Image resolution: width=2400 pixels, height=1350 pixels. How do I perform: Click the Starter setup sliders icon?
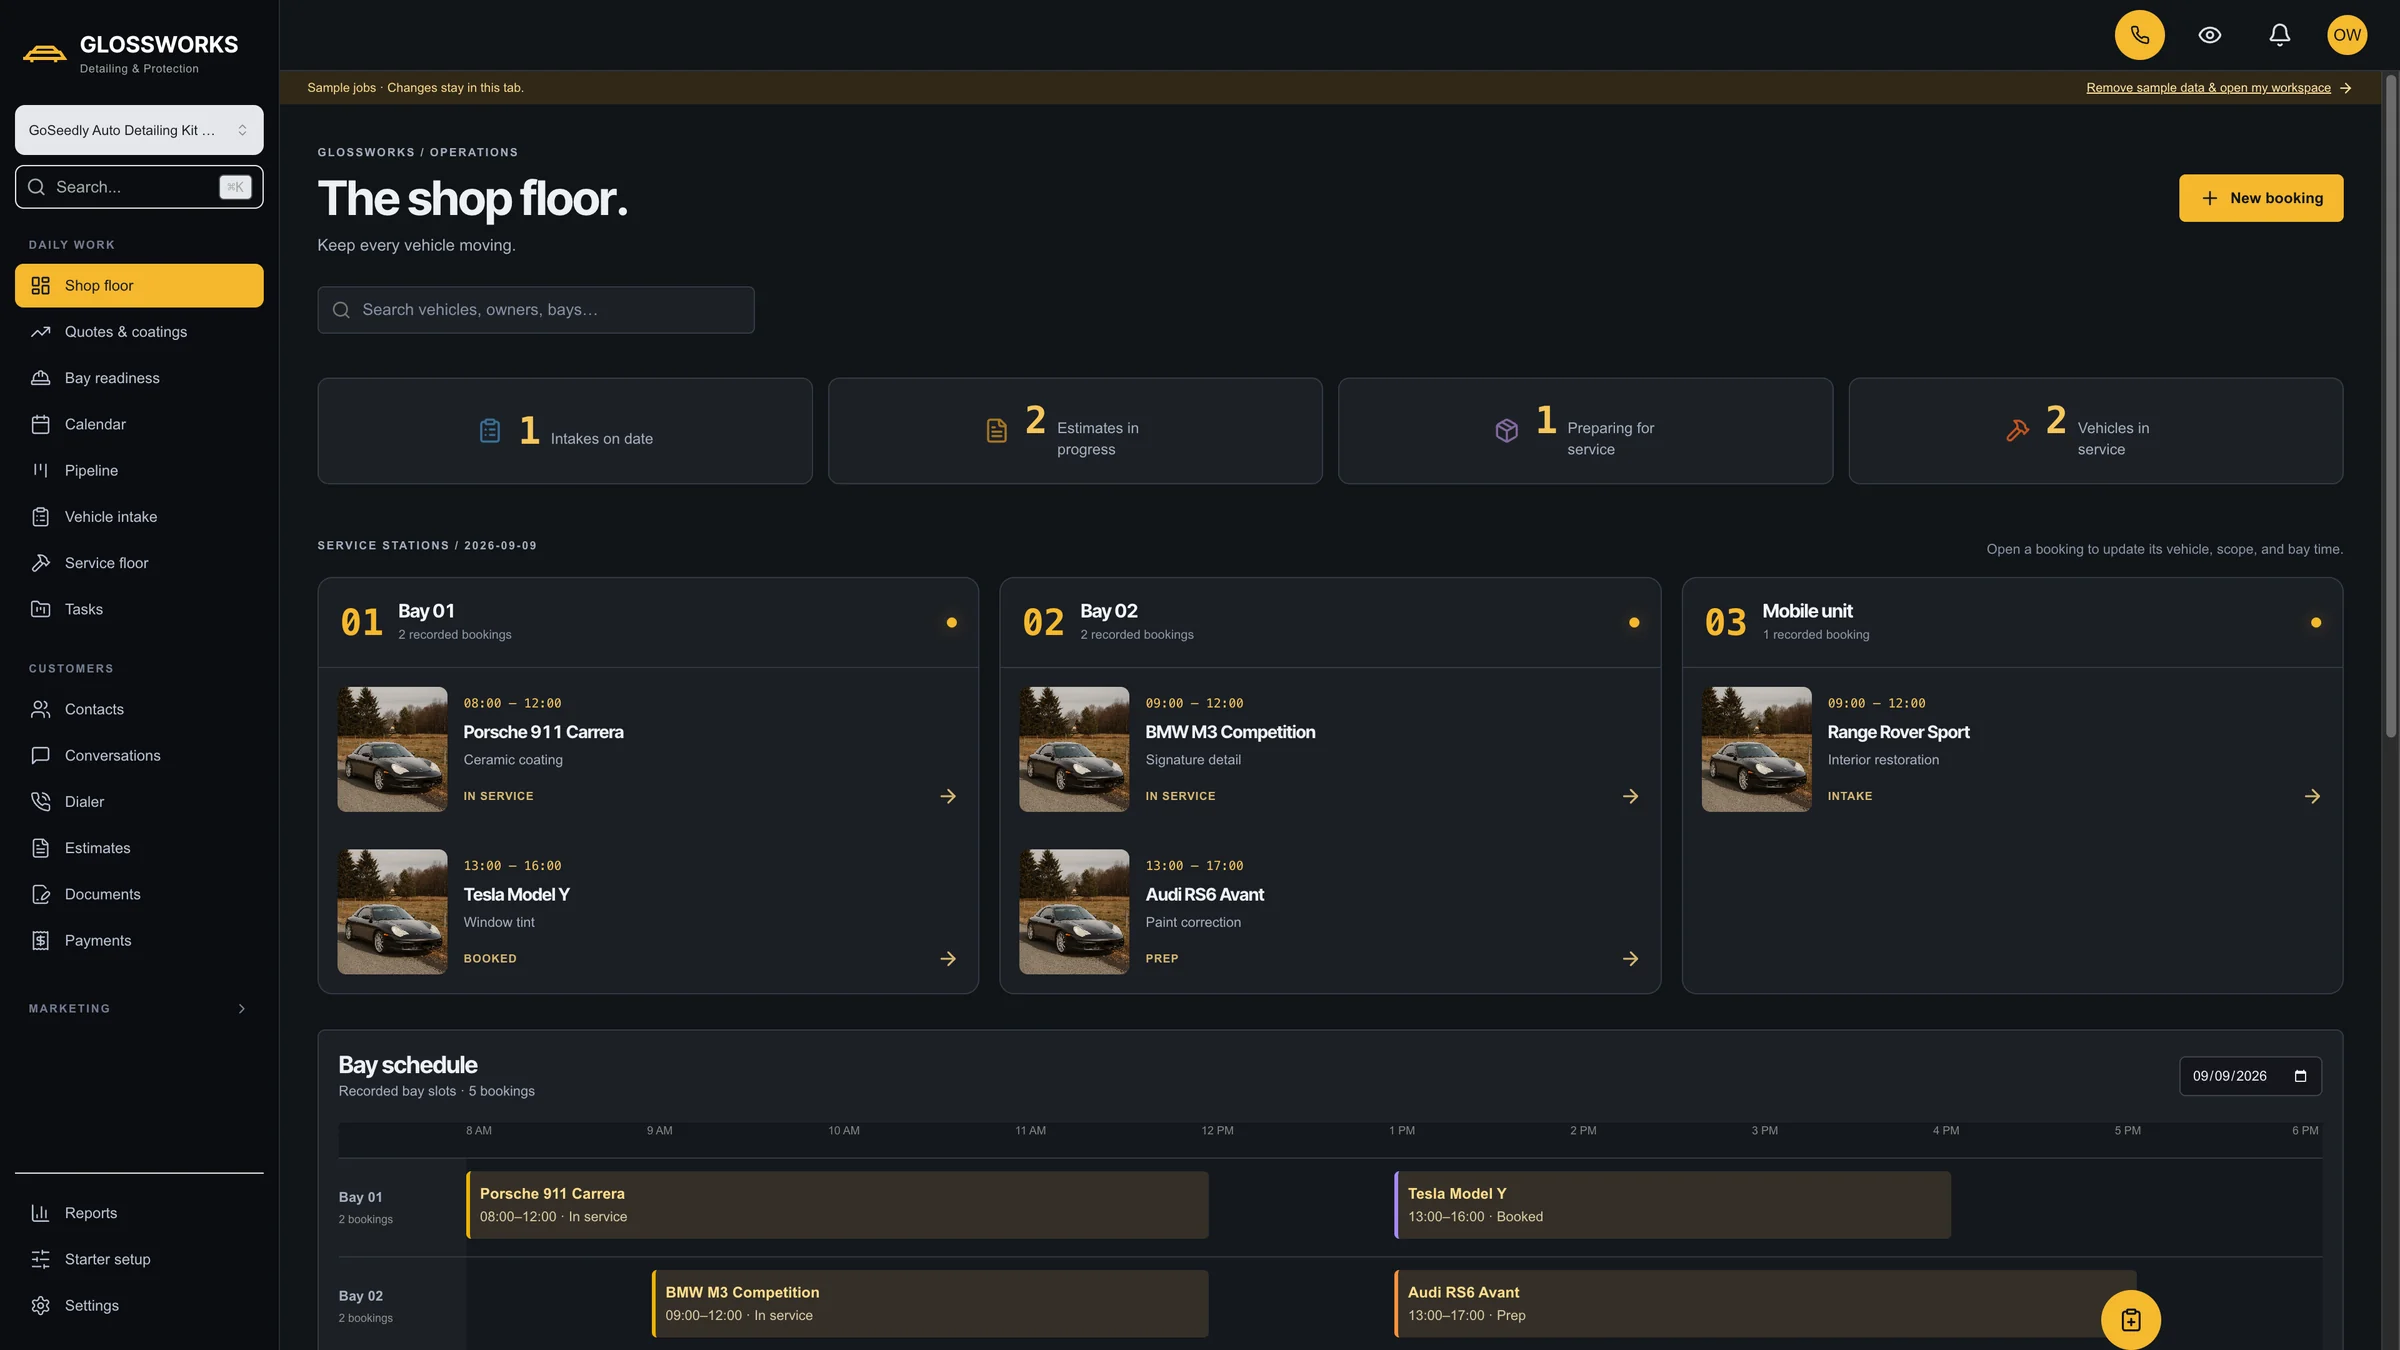[40, 1259]
